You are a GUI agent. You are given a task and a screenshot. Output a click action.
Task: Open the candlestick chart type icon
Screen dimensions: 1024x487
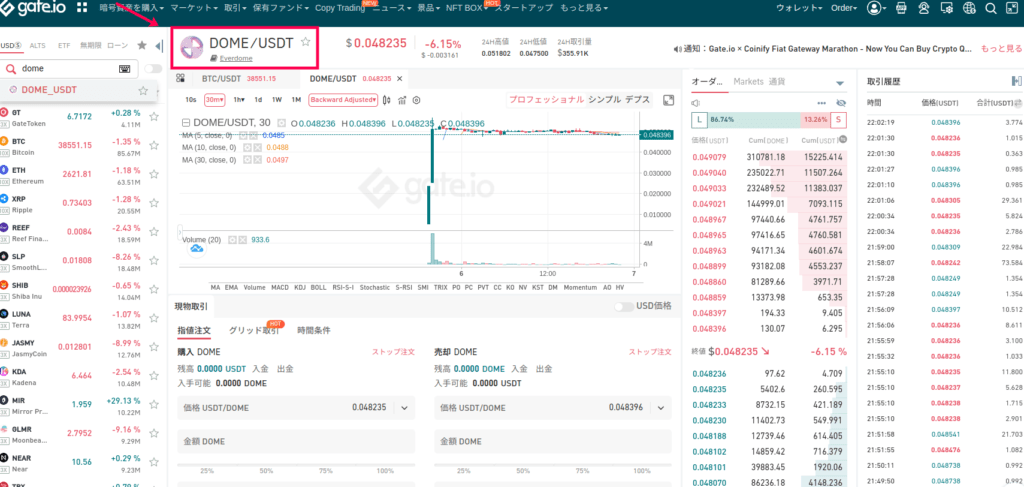coord(387,100)
